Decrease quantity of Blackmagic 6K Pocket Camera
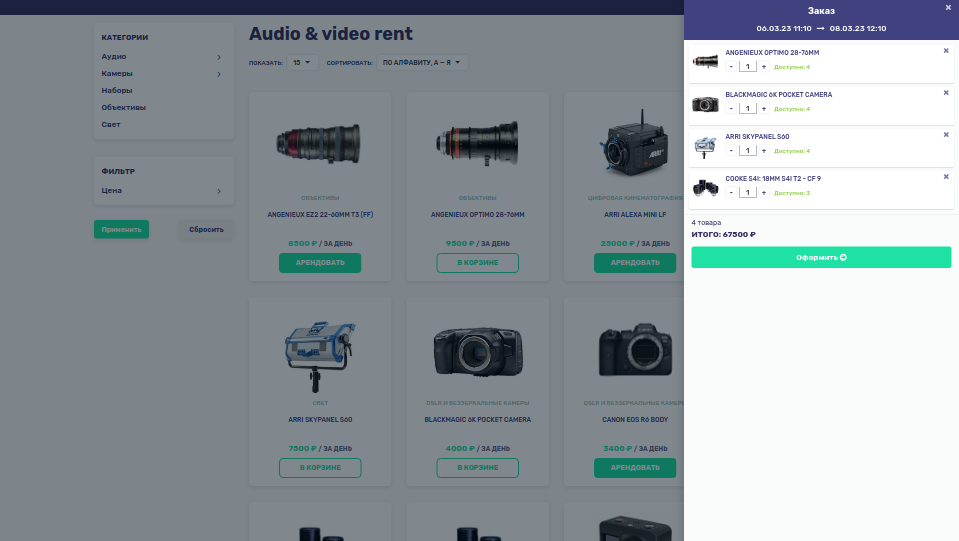Viewport: 959px width, 541px height. click(x=731, y=109)
